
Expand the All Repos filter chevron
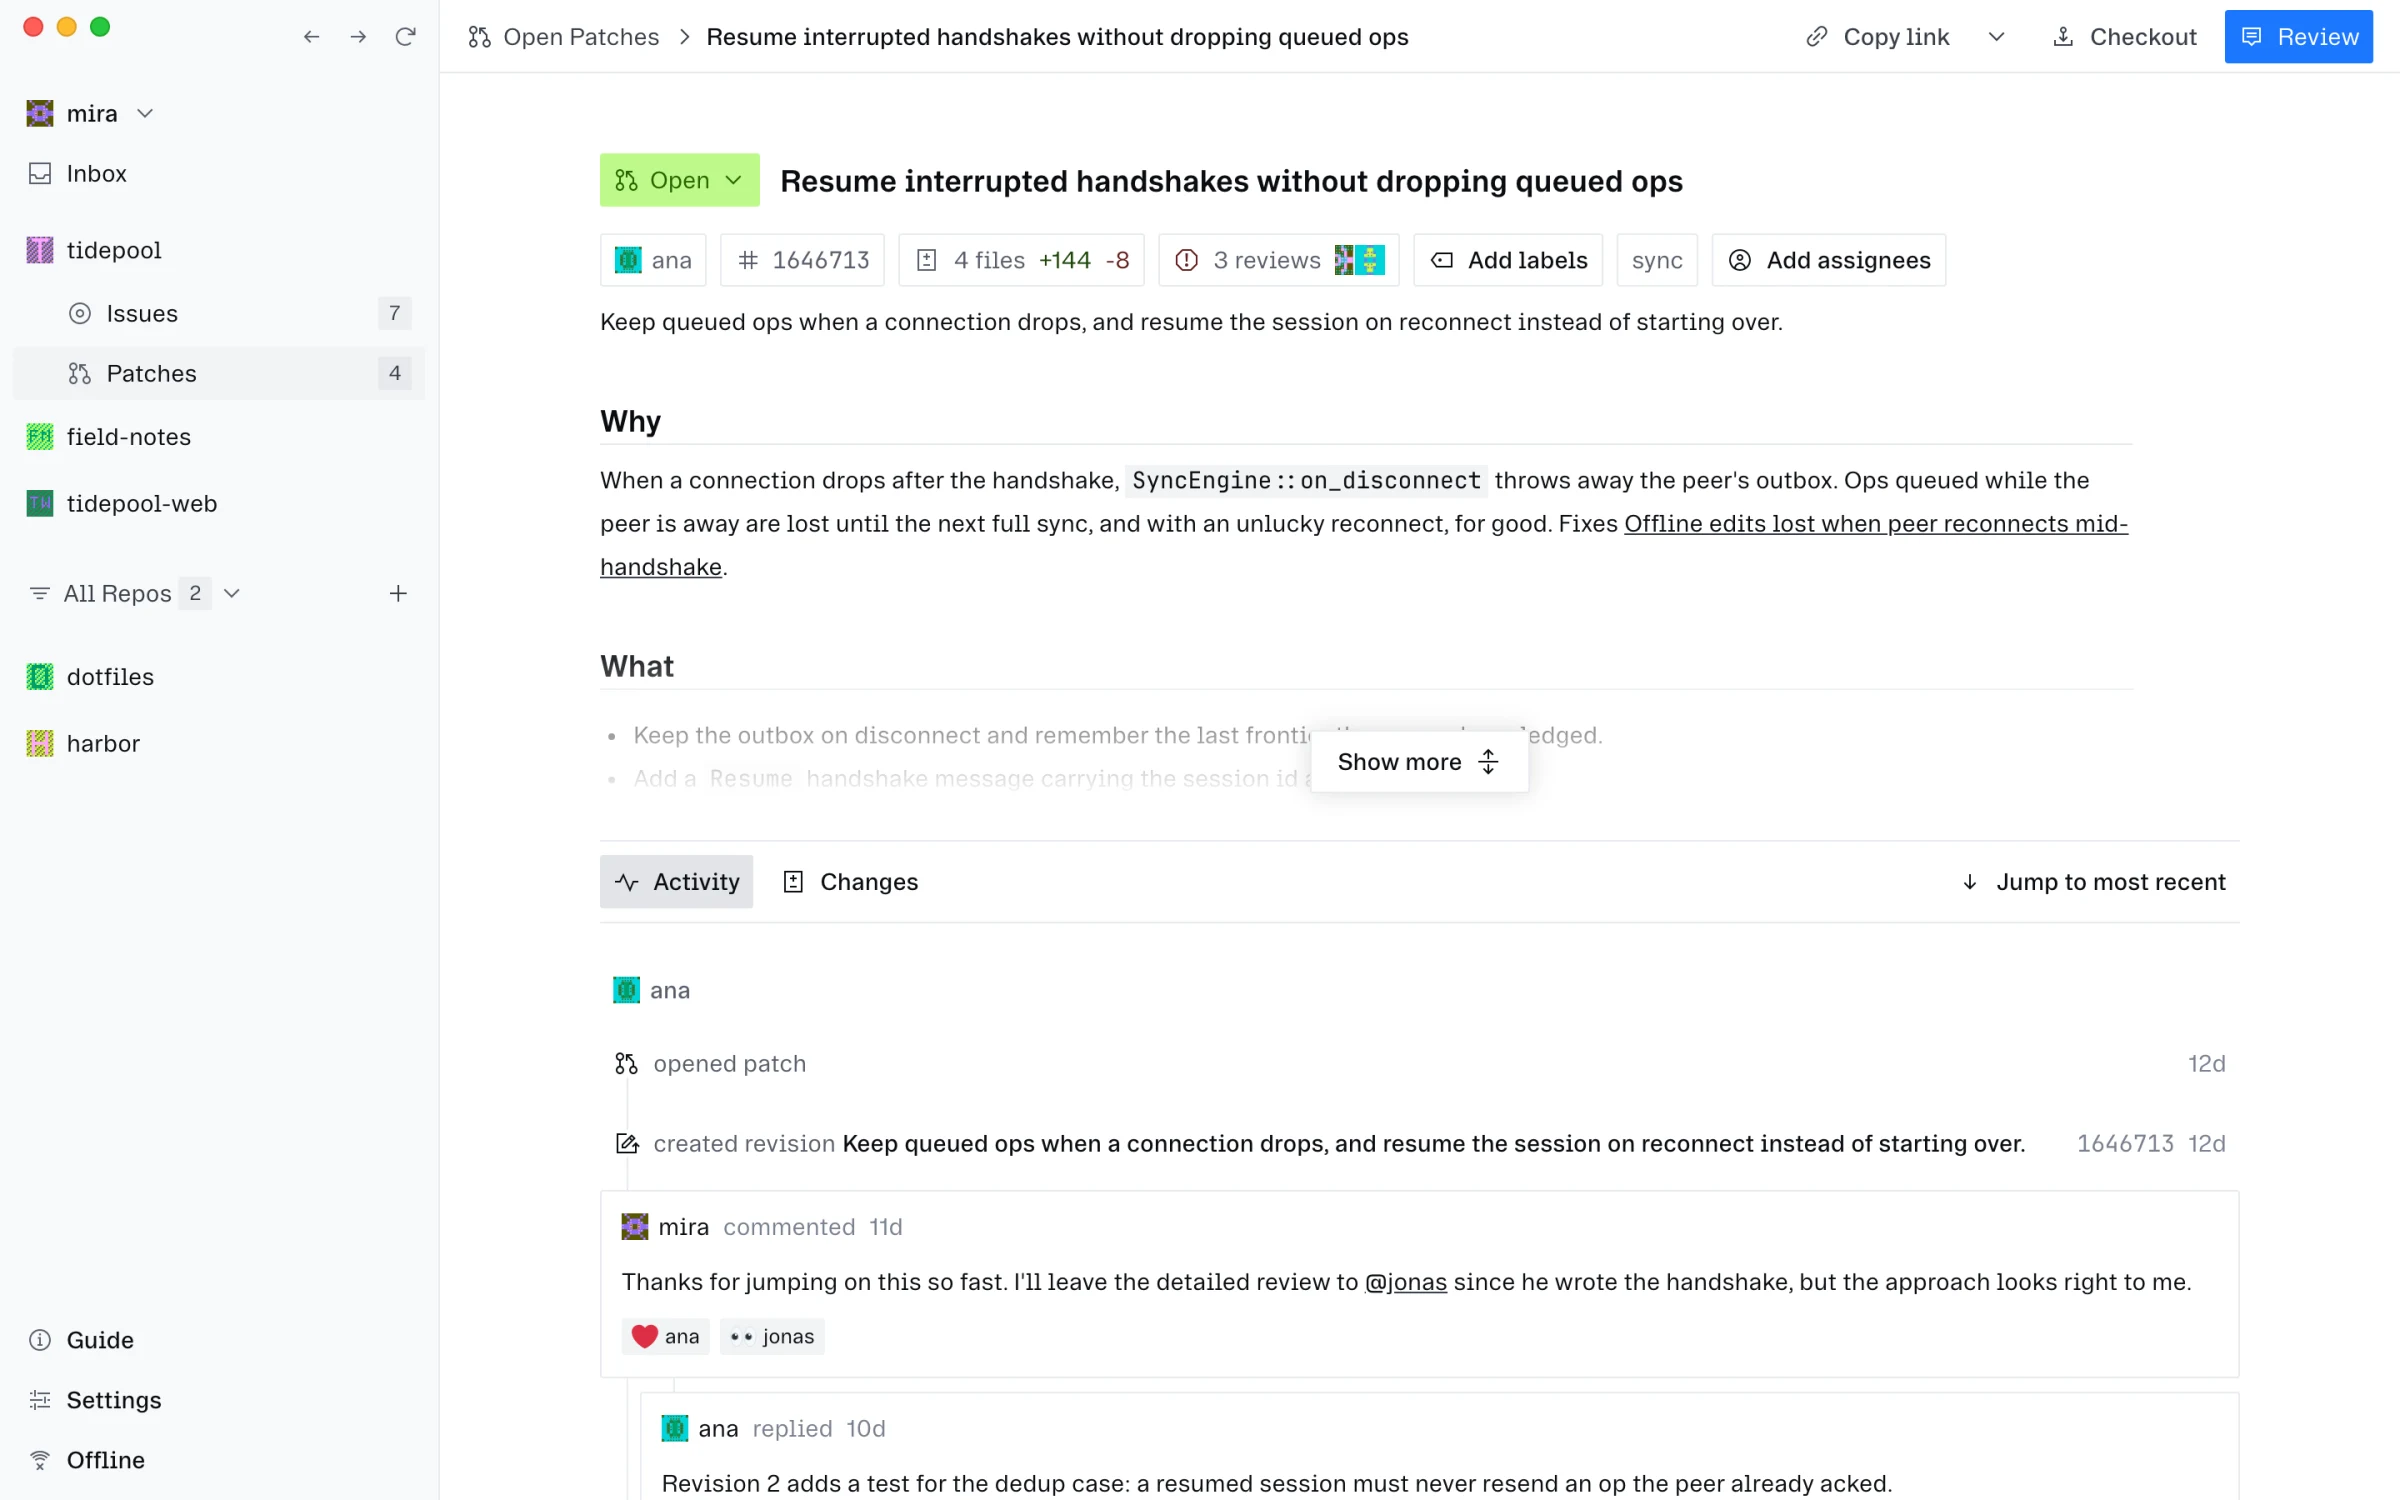[x=232, y=593]
